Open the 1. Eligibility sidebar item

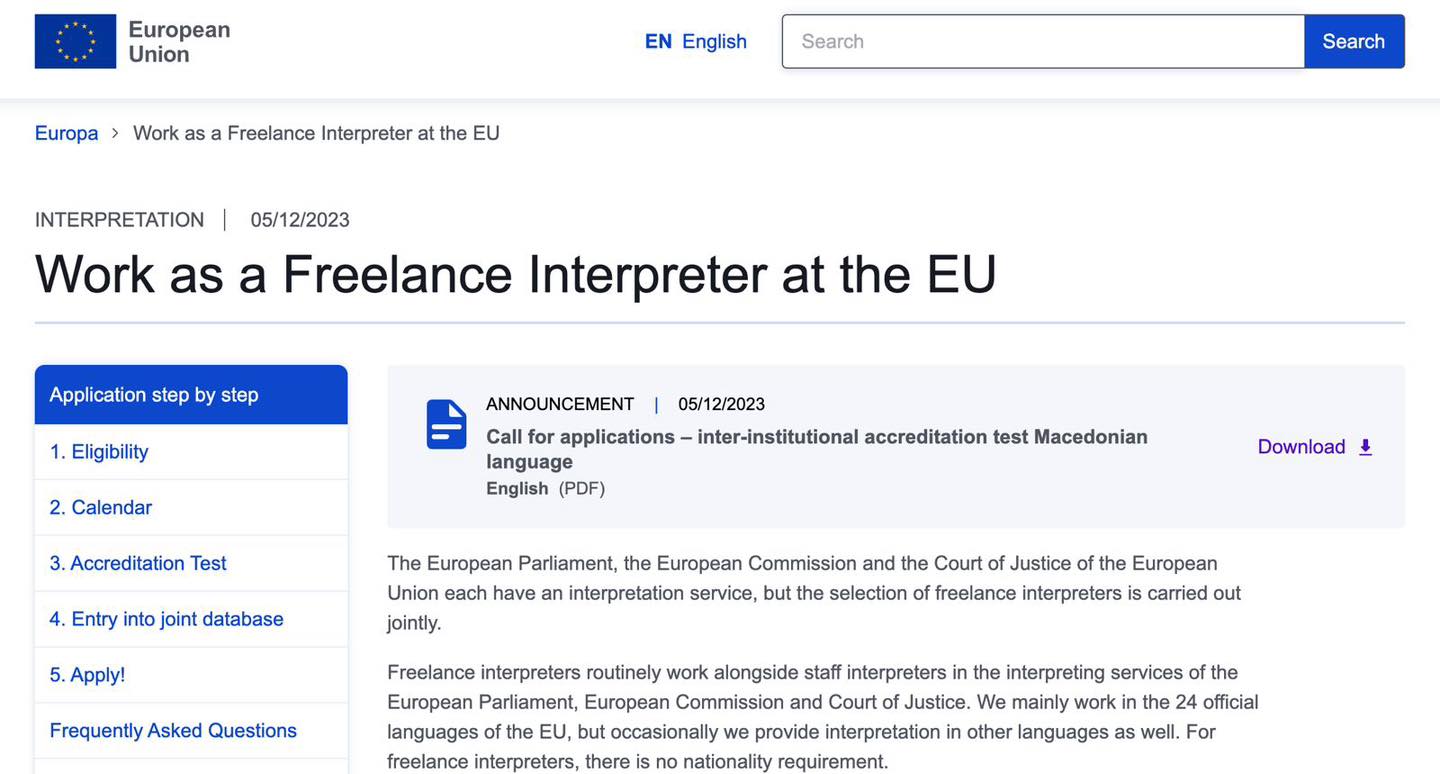(99, 452)
